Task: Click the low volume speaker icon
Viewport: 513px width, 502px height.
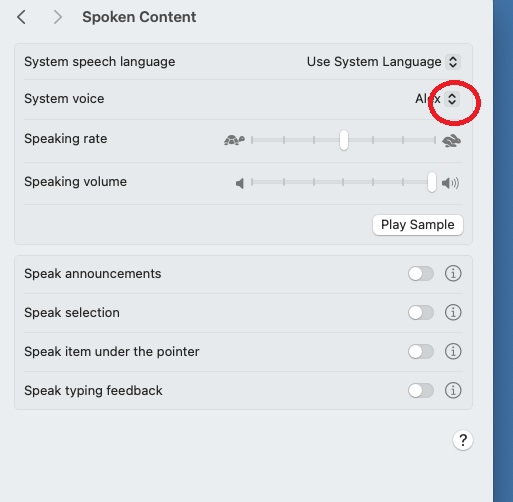Action: pos(240,183)
